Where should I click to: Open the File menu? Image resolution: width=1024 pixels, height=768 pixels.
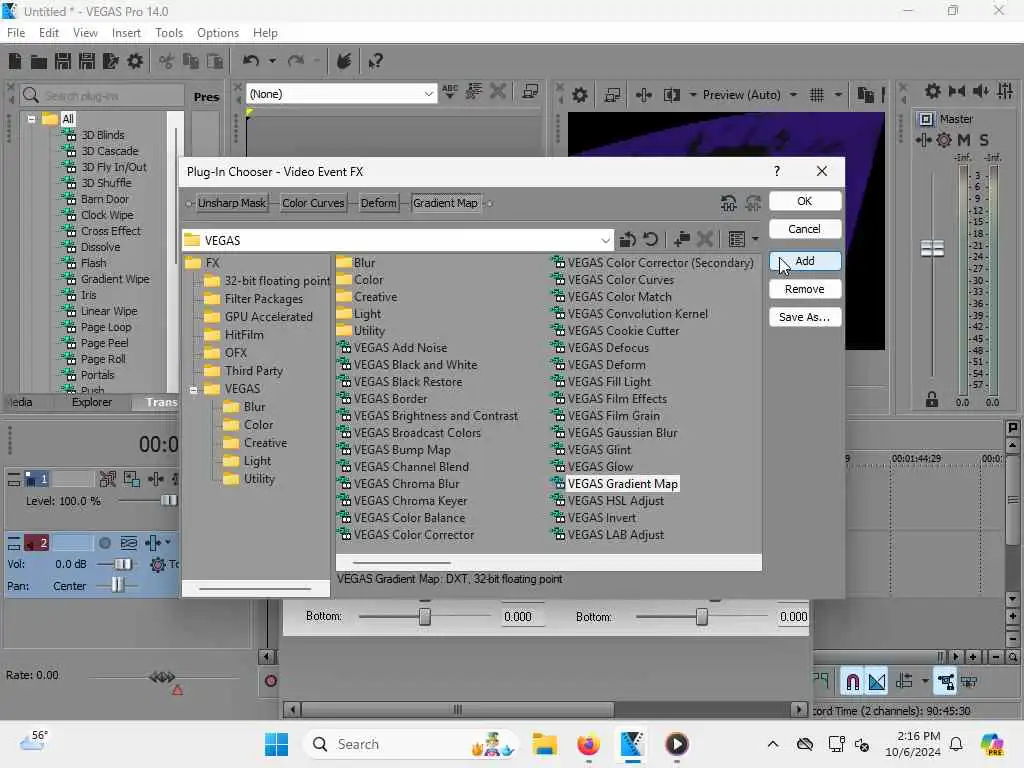tap(16, 33)
